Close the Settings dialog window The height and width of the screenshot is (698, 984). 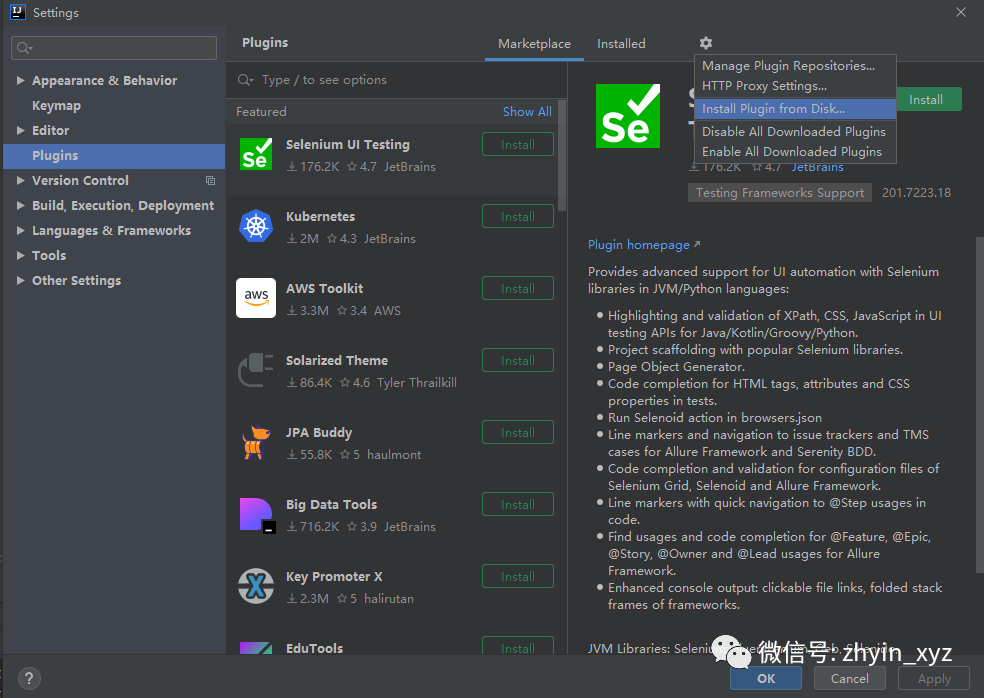(x=961, y=13)
